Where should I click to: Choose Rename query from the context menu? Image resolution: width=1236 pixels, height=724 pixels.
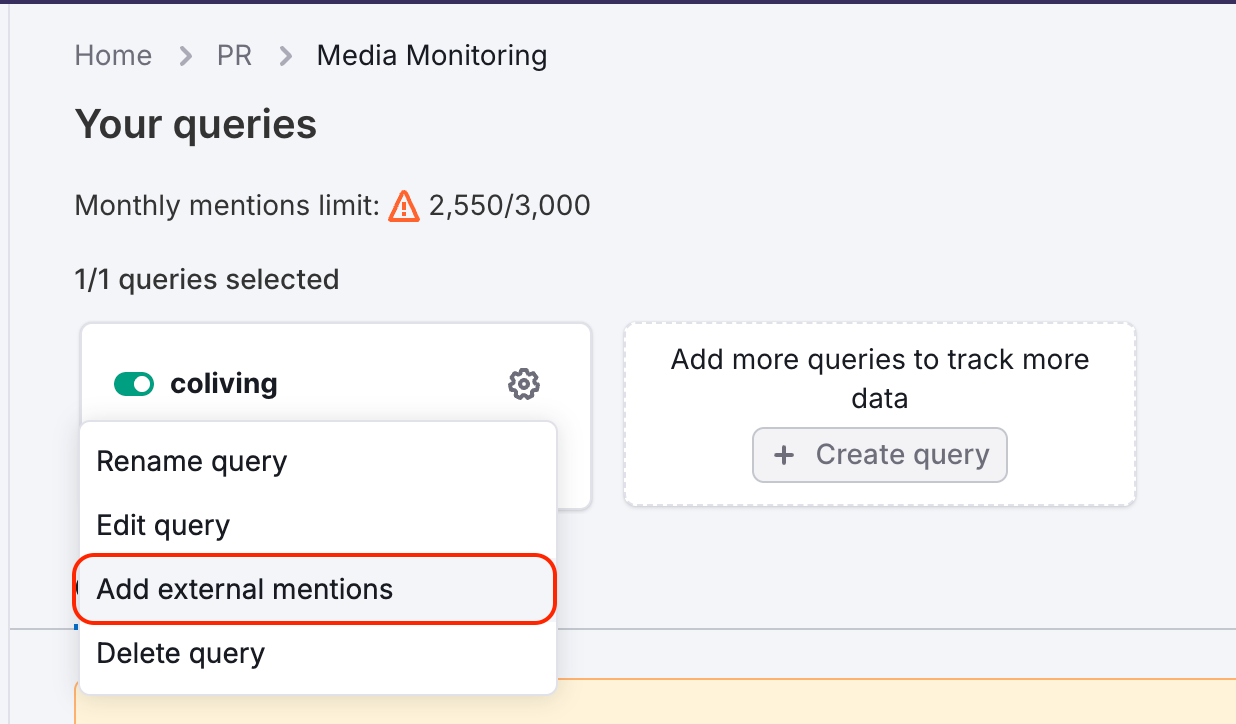coord(191,461)
